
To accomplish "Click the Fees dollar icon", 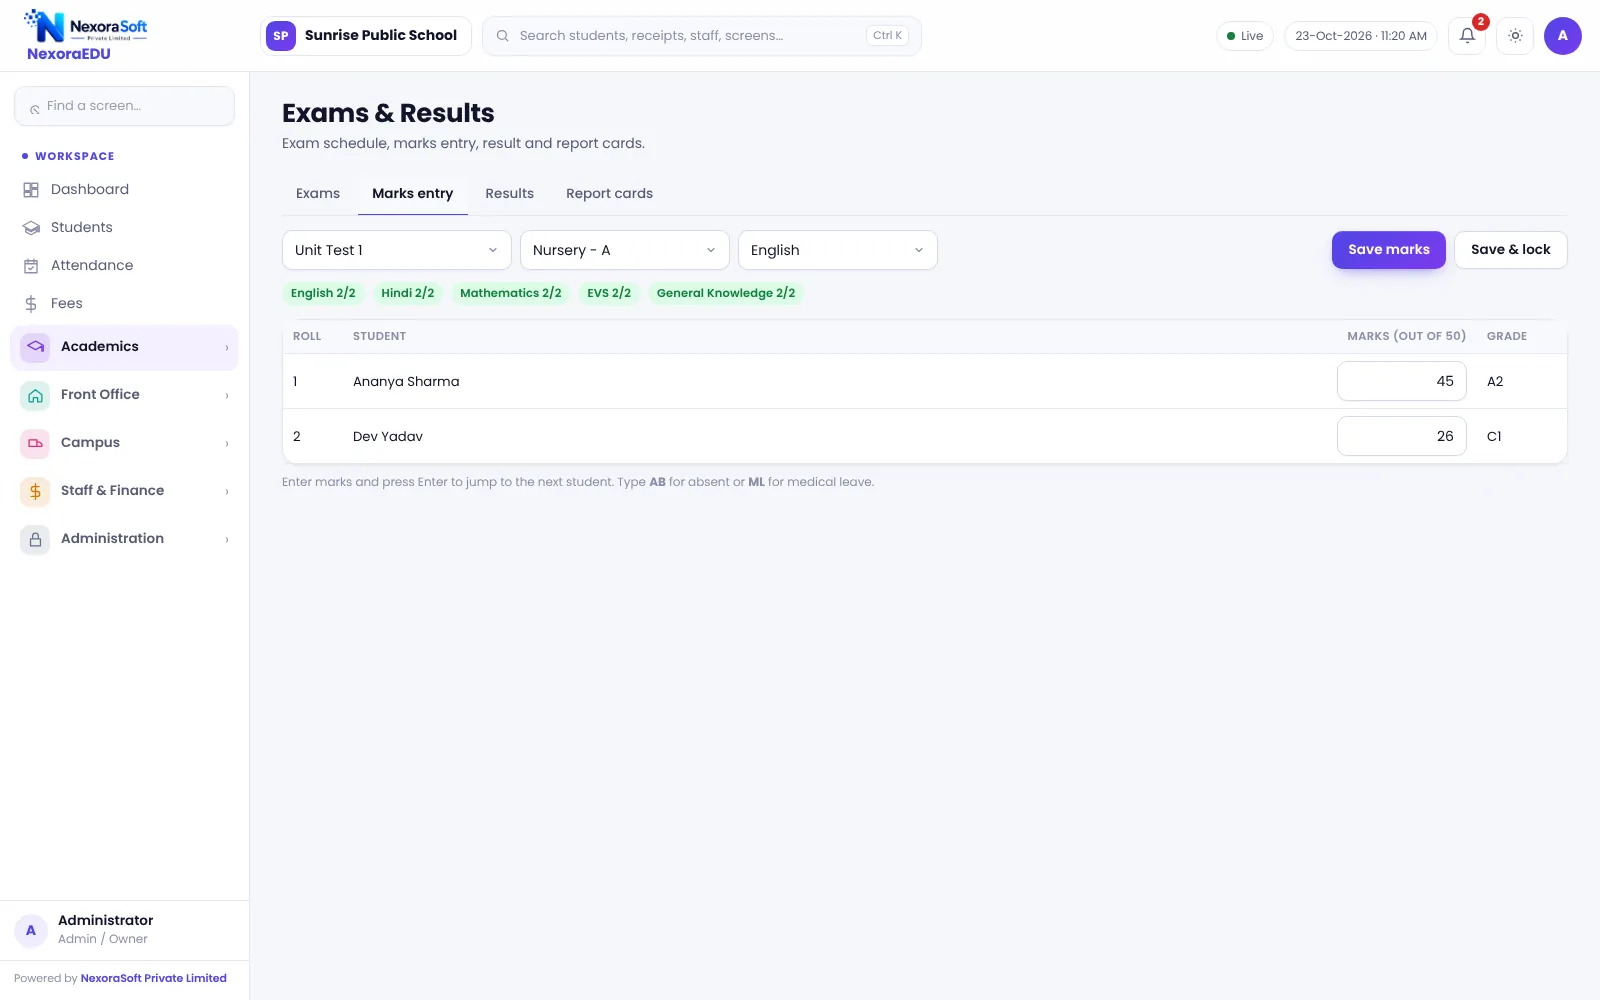I will 31,304.
